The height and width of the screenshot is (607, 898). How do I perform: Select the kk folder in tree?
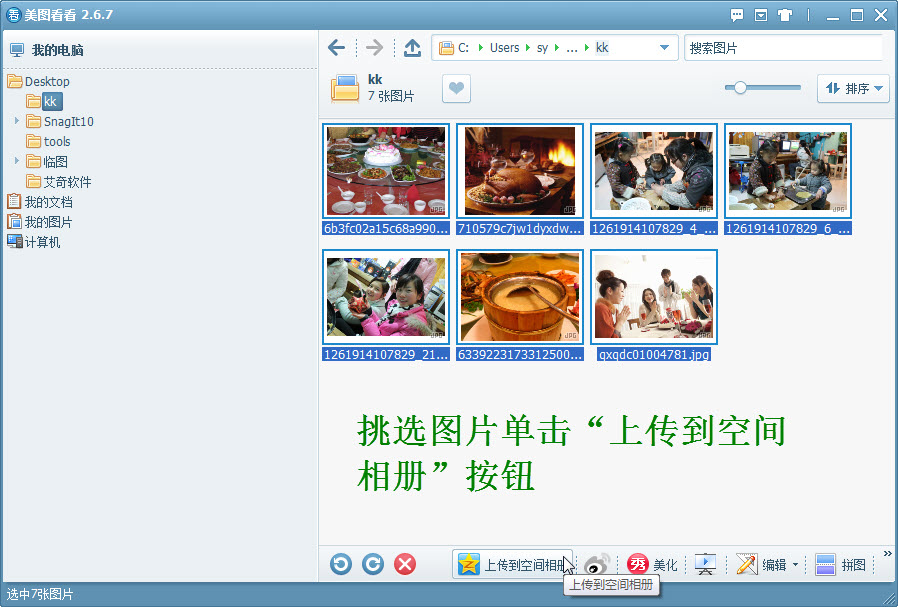tap(45, 101)
